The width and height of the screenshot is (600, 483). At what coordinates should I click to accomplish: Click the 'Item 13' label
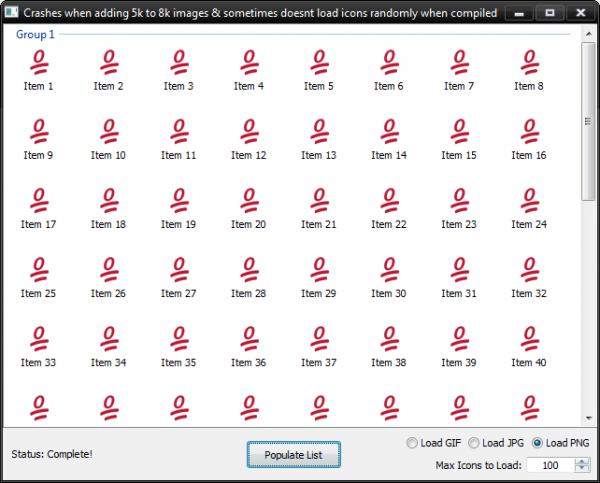(x=319, y=155)
